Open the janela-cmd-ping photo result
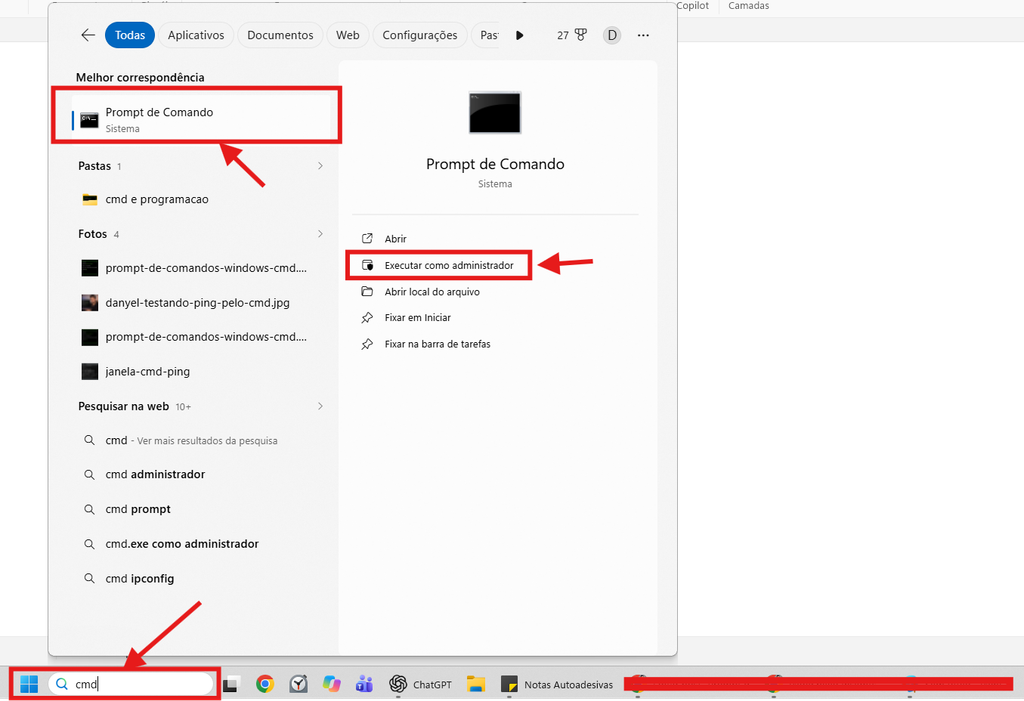Image resolution: width=1024 pixels, height=701 pixels. [x=202, y=372]
